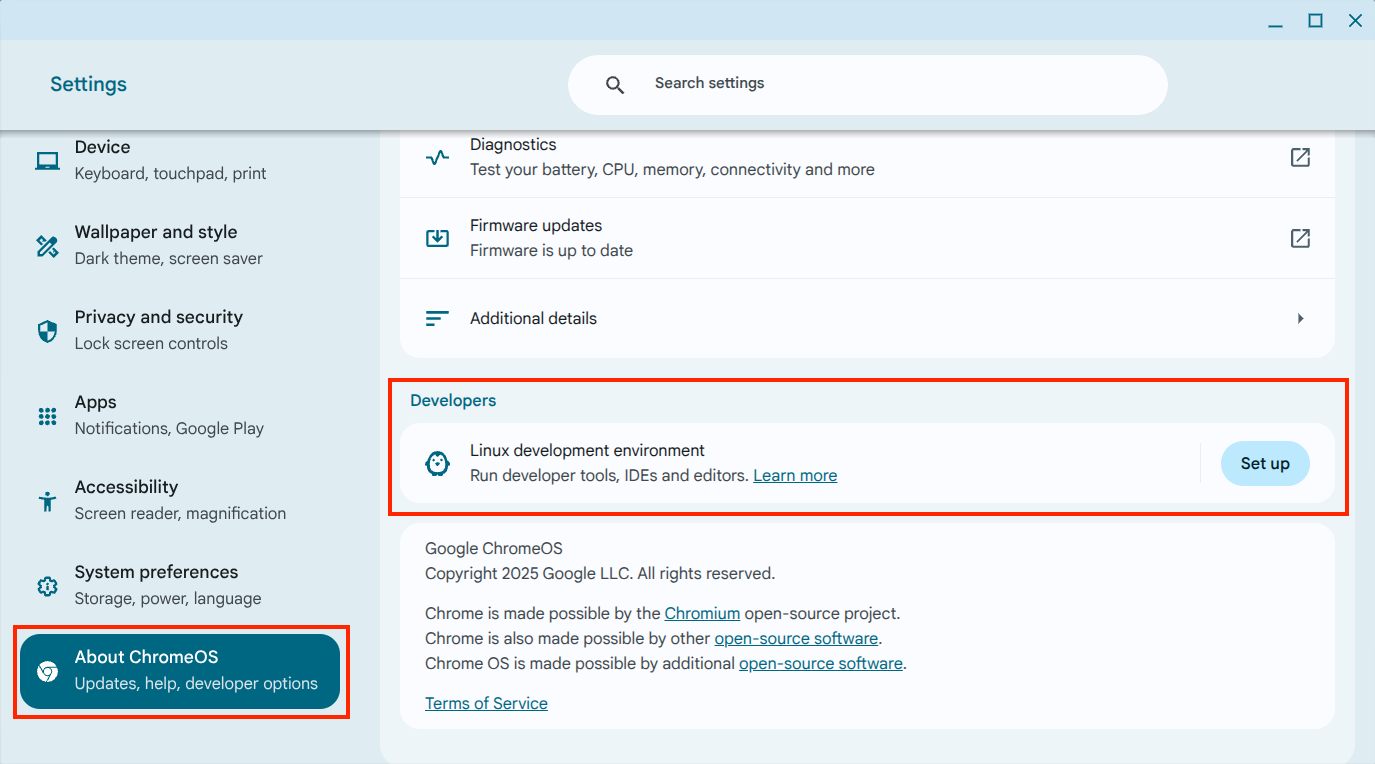
Task: Click the Accessibility person icon
Action: point(47,501)
